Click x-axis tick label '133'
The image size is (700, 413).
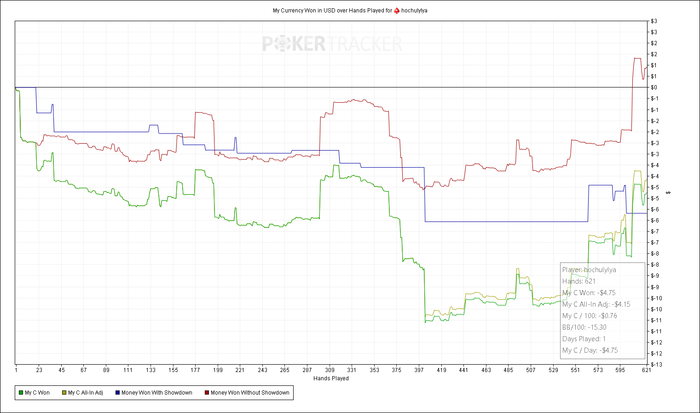pyautogui.click(x=150, y=370)
